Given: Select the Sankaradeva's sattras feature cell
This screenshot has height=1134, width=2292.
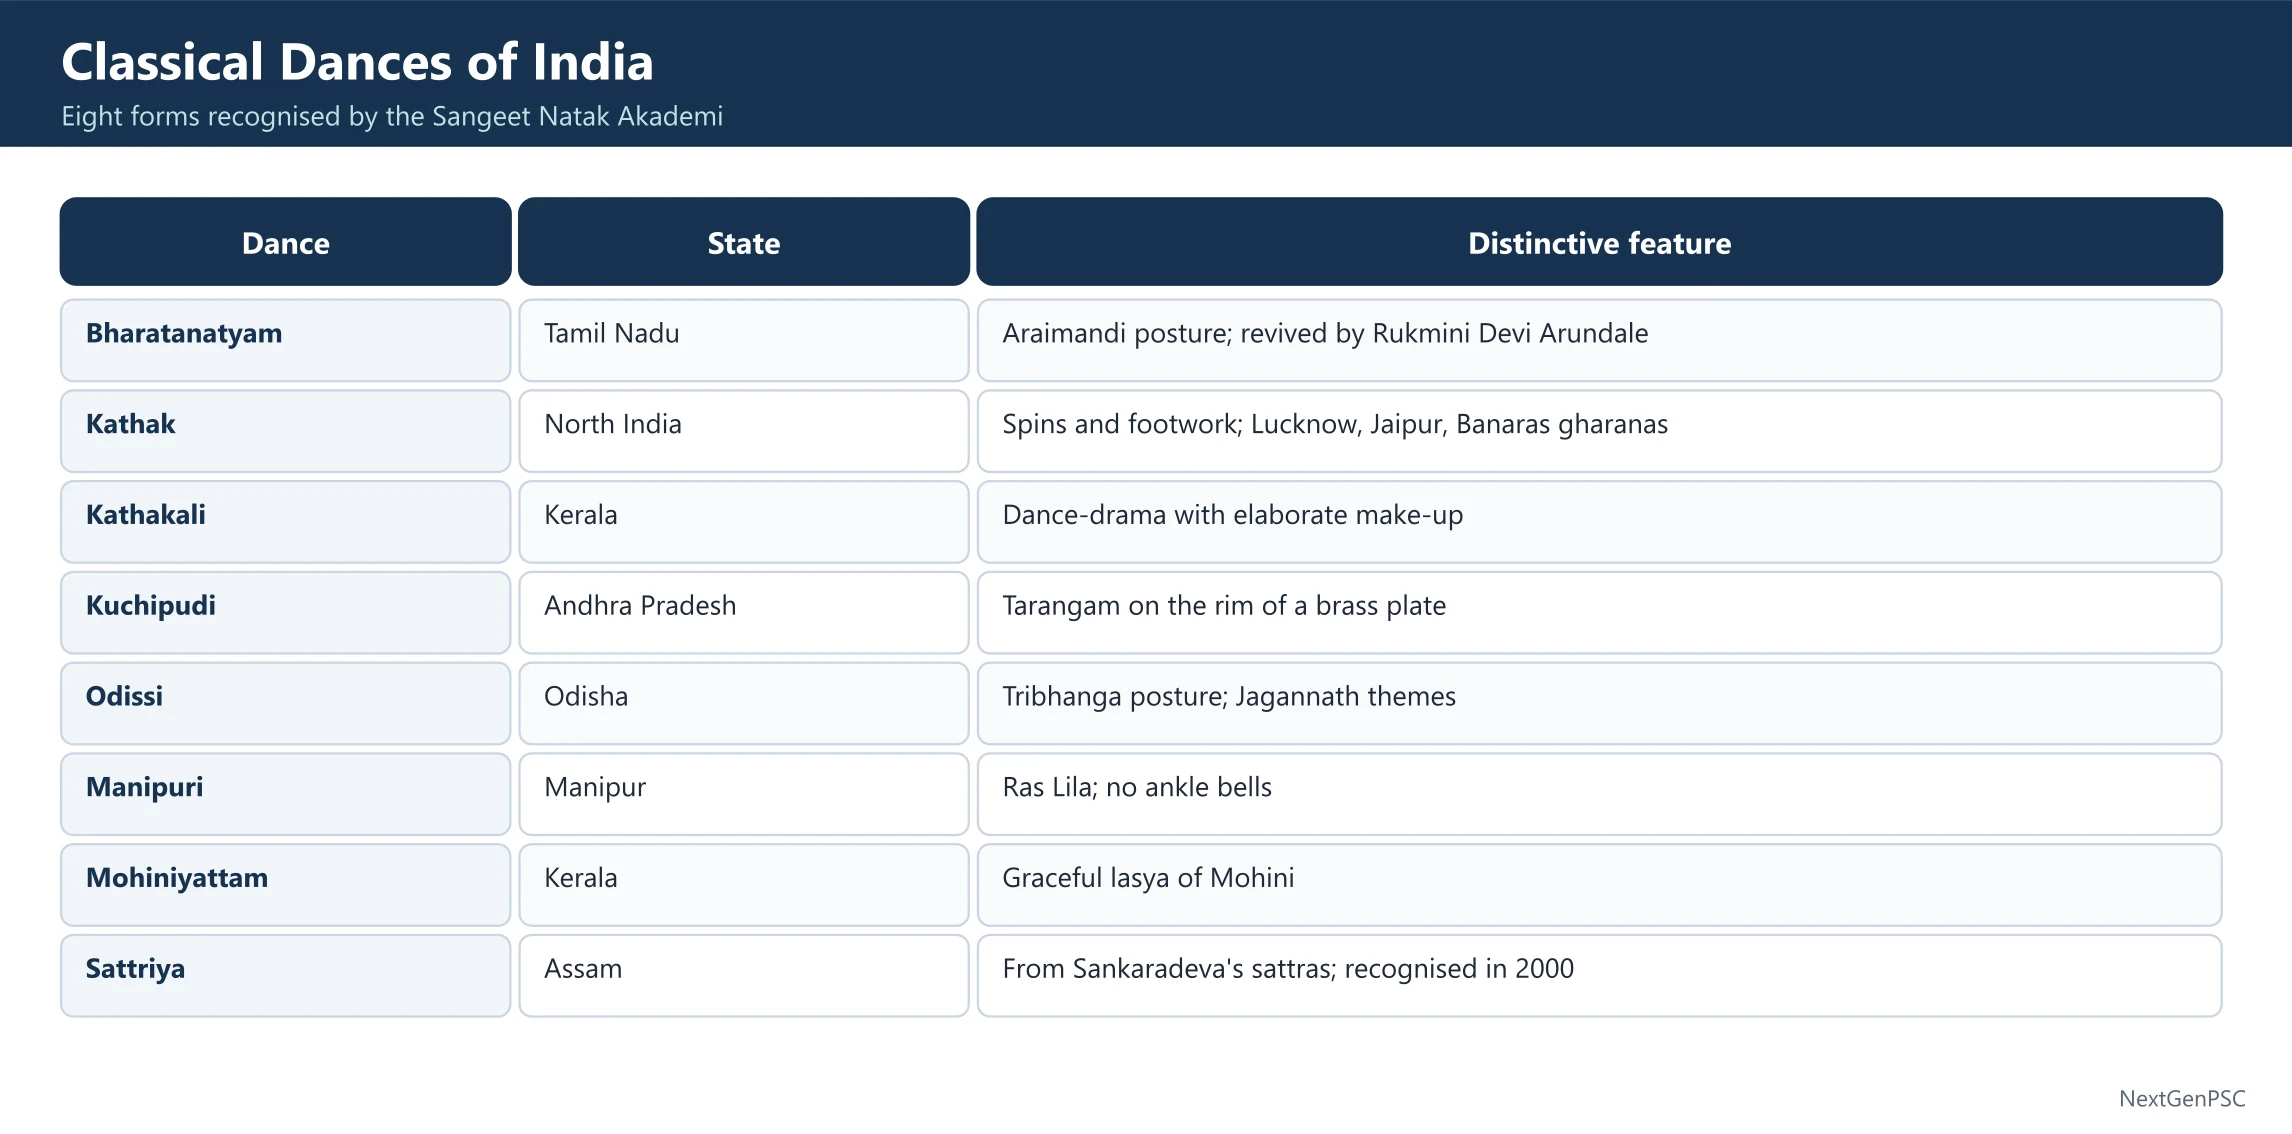Looking at the screenshot, I should tap(1599, 976).
